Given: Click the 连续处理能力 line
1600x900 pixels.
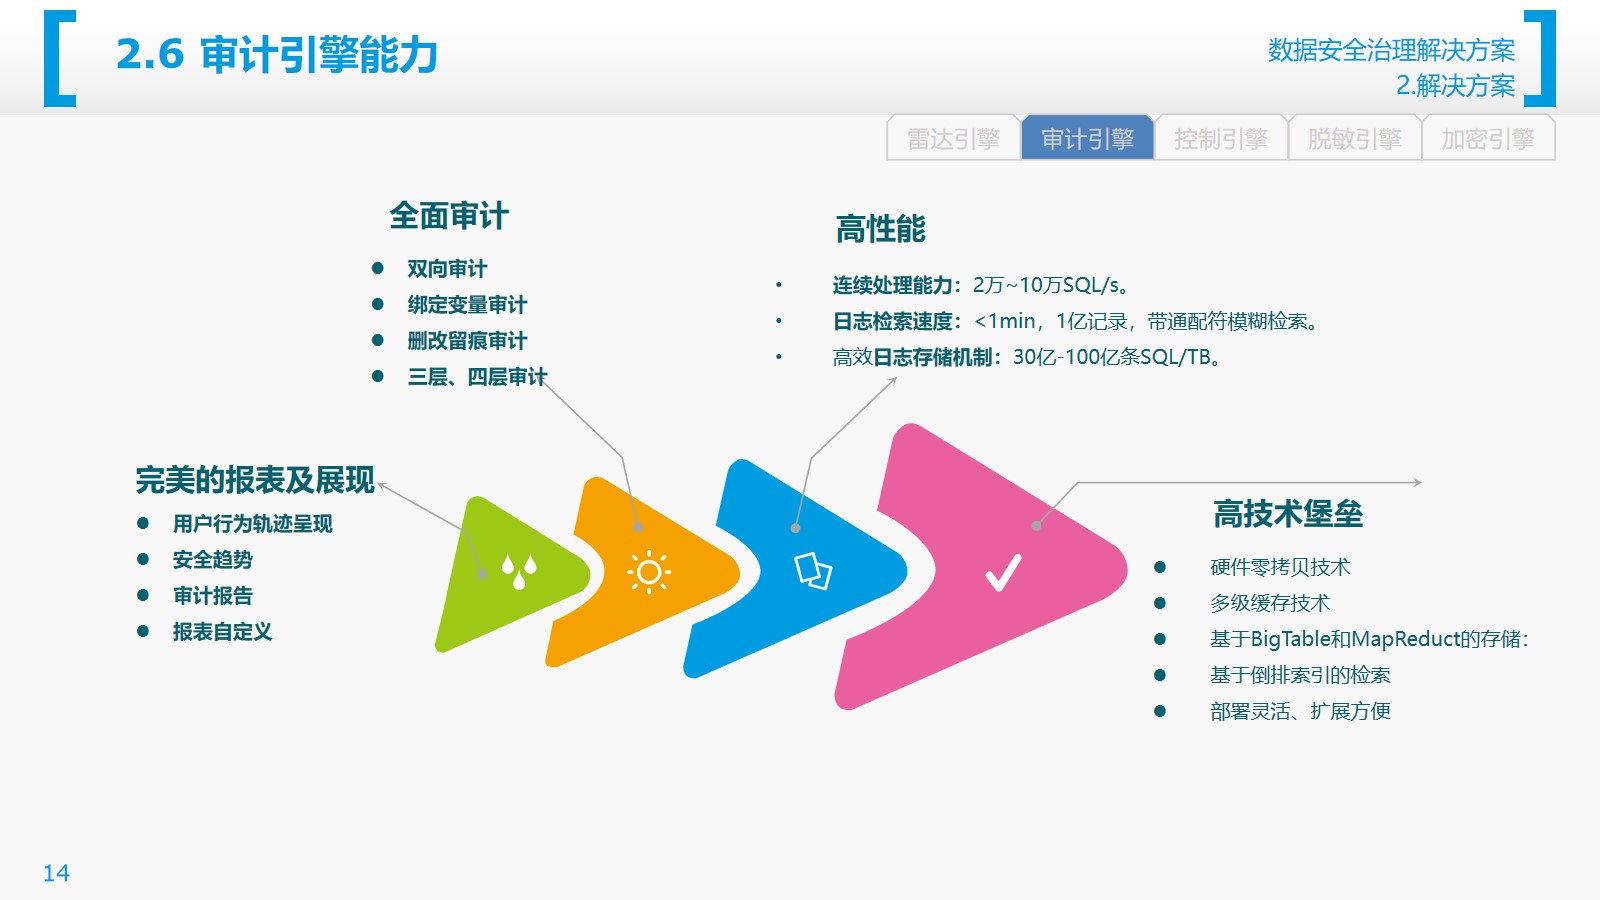Looking at the screenshot, I should click(x=981, y=285).
